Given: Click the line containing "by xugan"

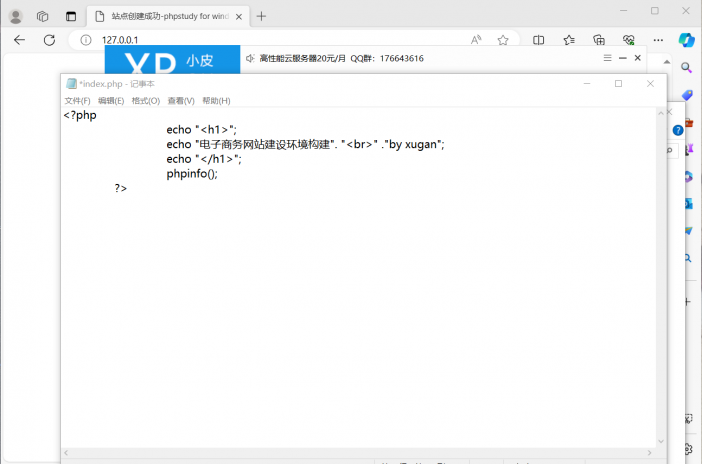Looking at the screenshot, I should click(305, 145).
